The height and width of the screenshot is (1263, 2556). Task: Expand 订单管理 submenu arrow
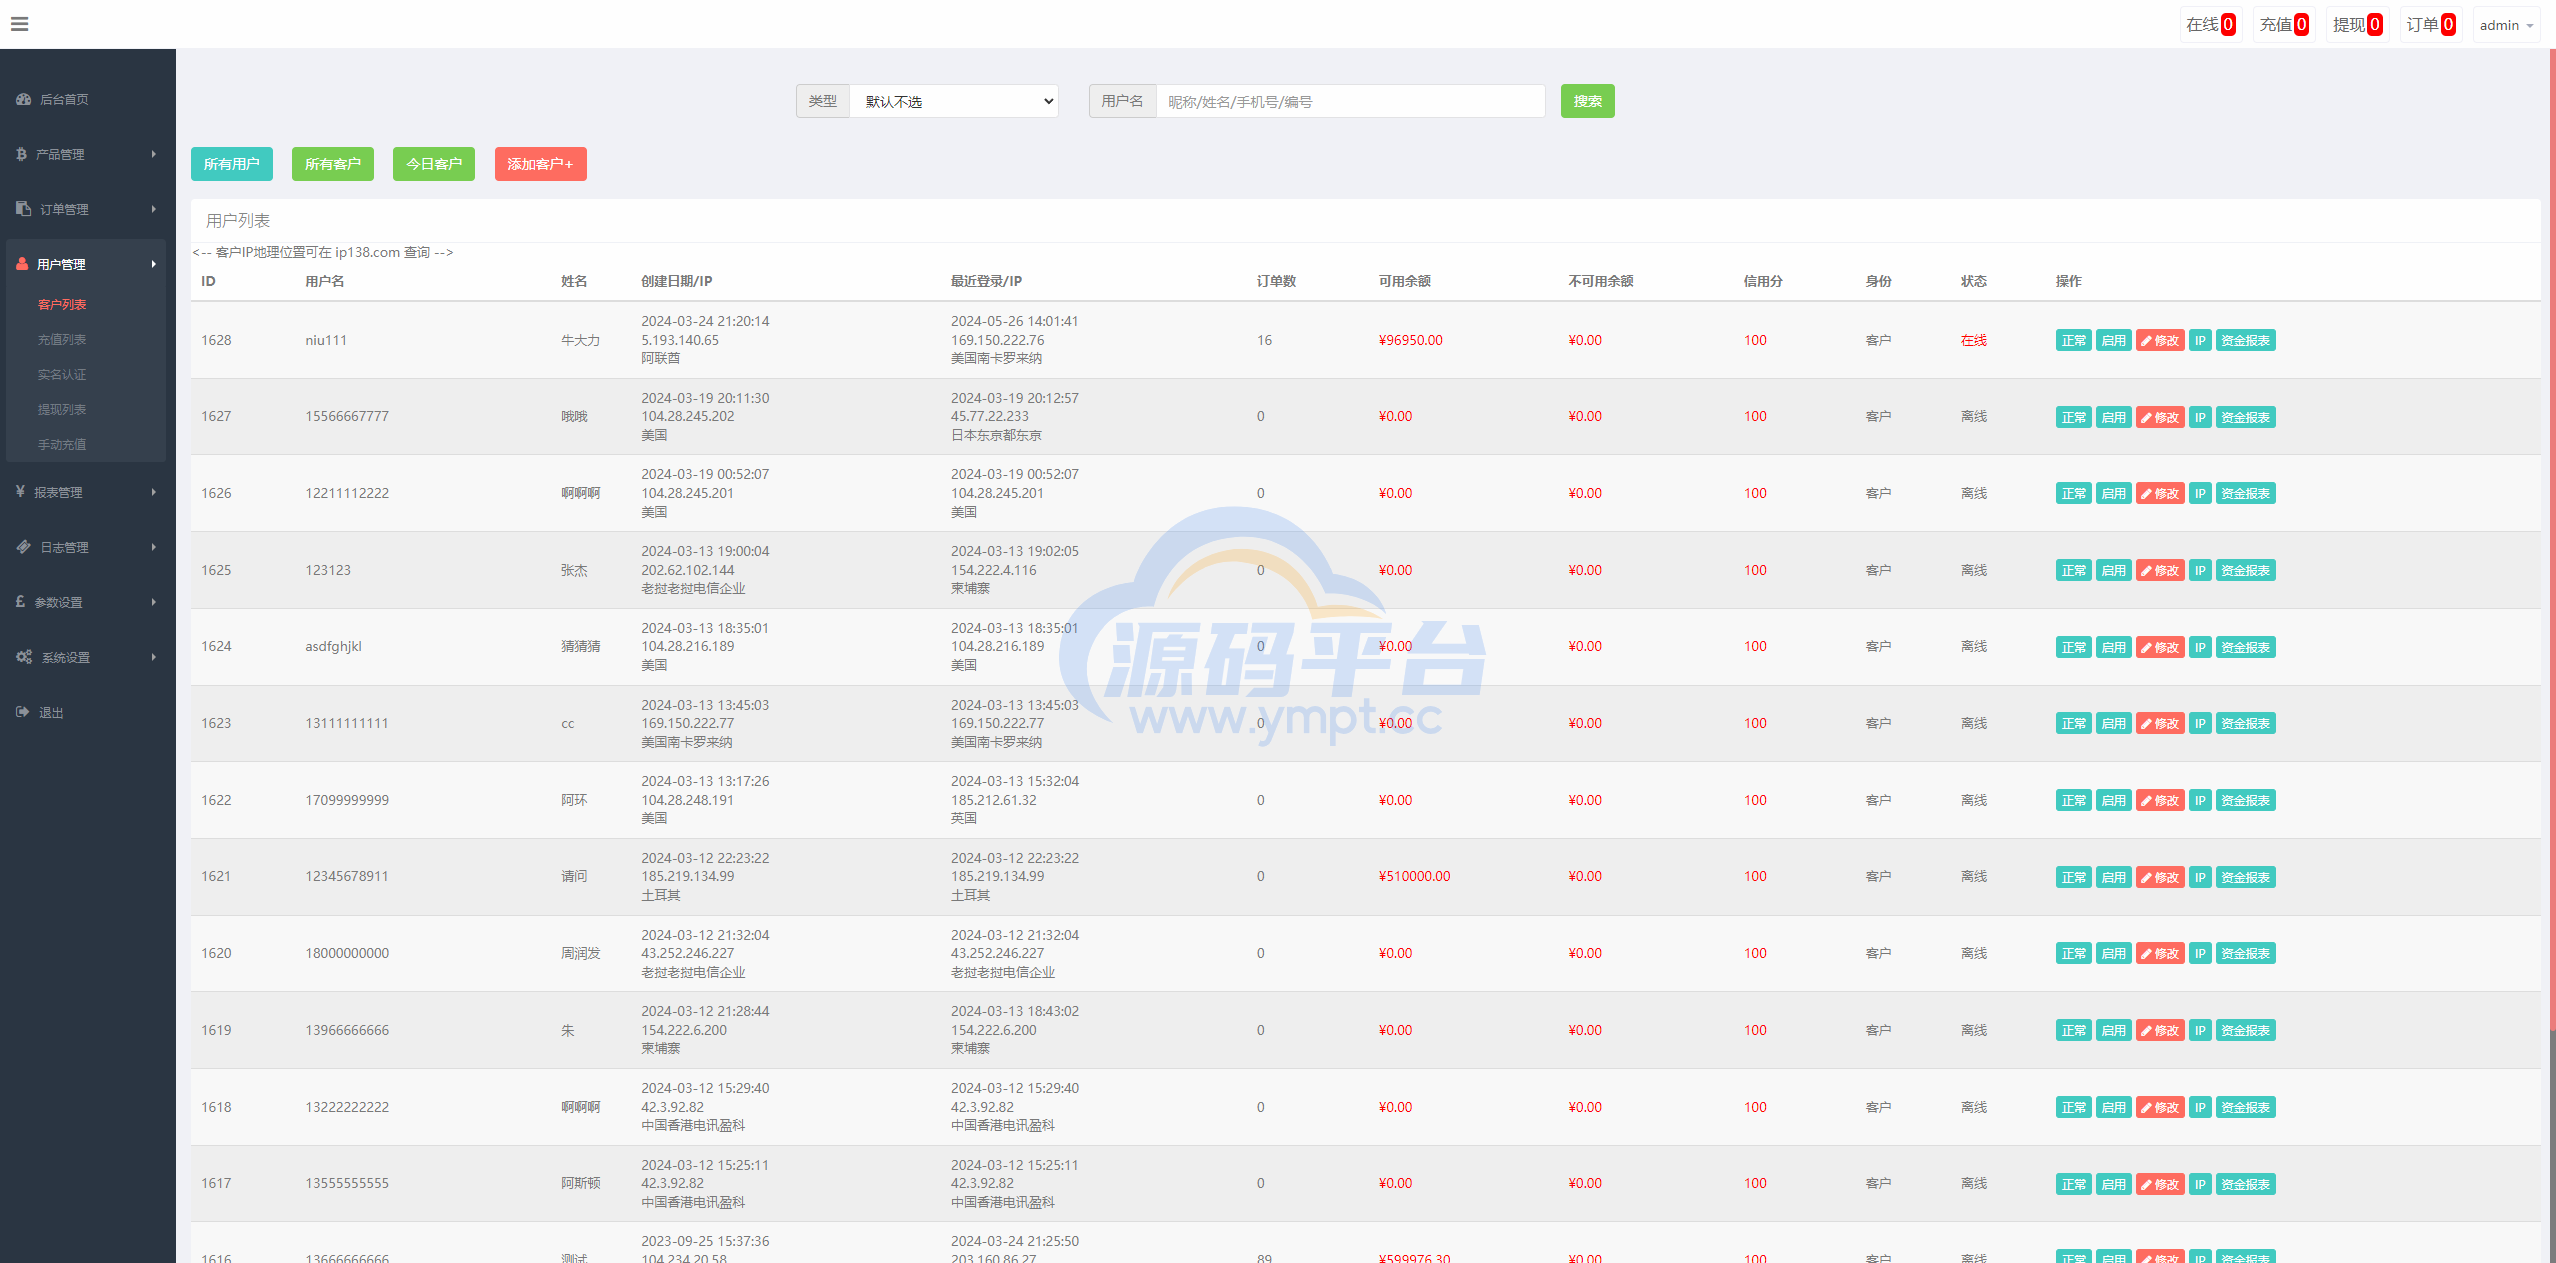[154, 209]
